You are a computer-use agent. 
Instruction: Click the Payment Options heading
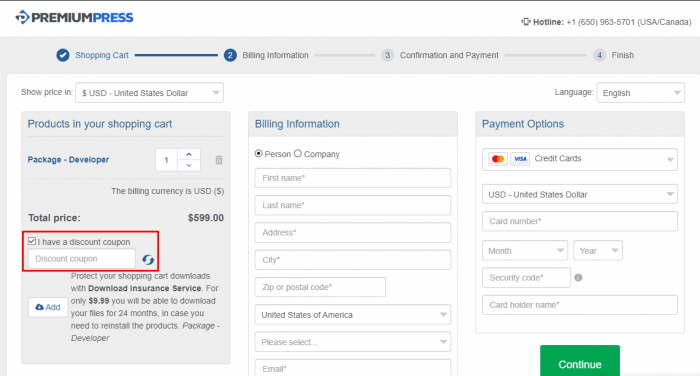(523, 124)
